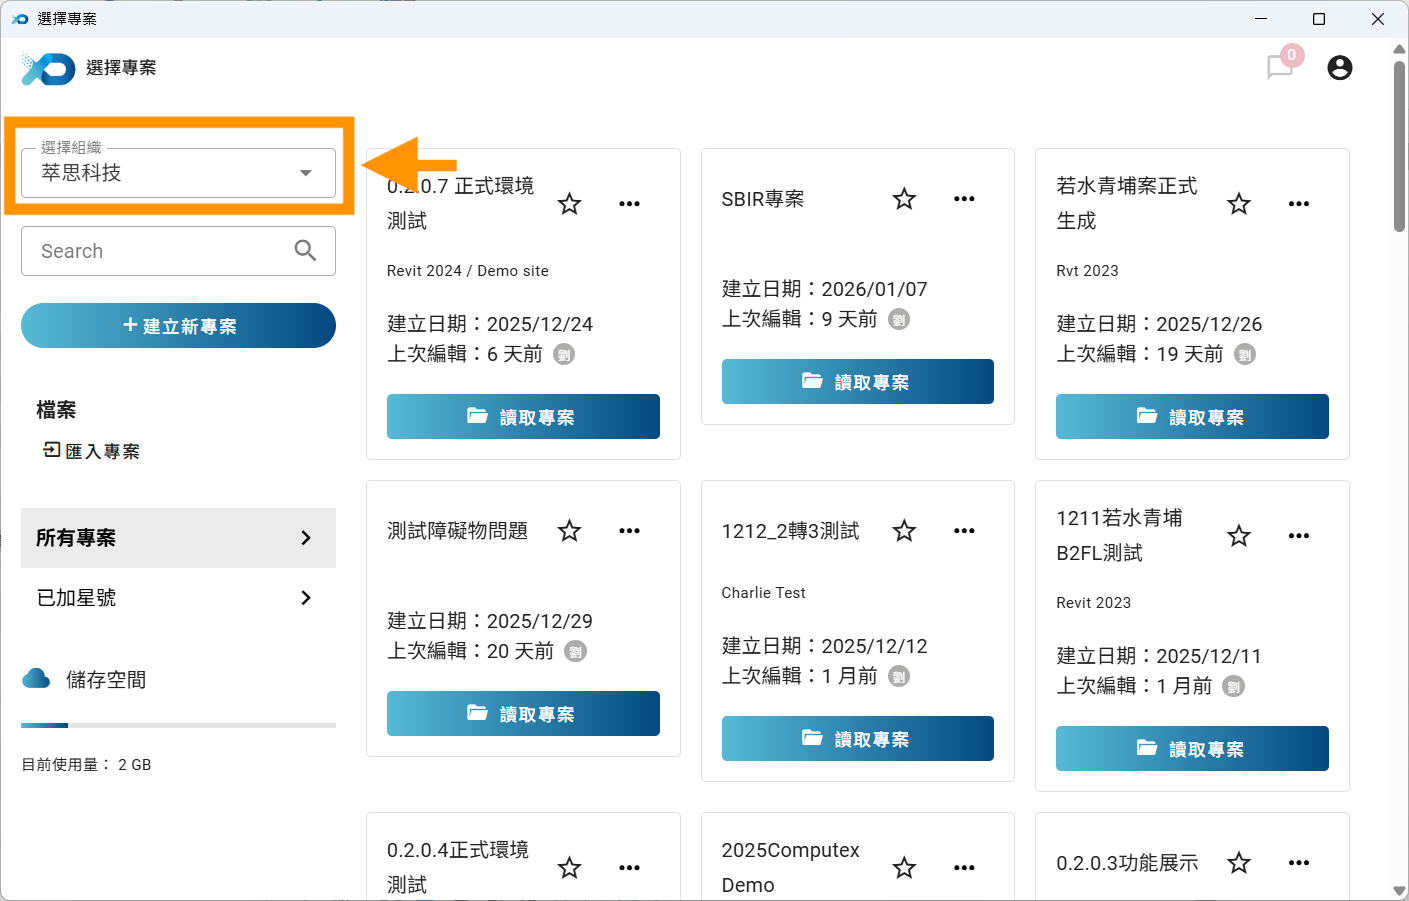Star the SBIR專案 project
The image size is (1409, 901).
(904, 199)
